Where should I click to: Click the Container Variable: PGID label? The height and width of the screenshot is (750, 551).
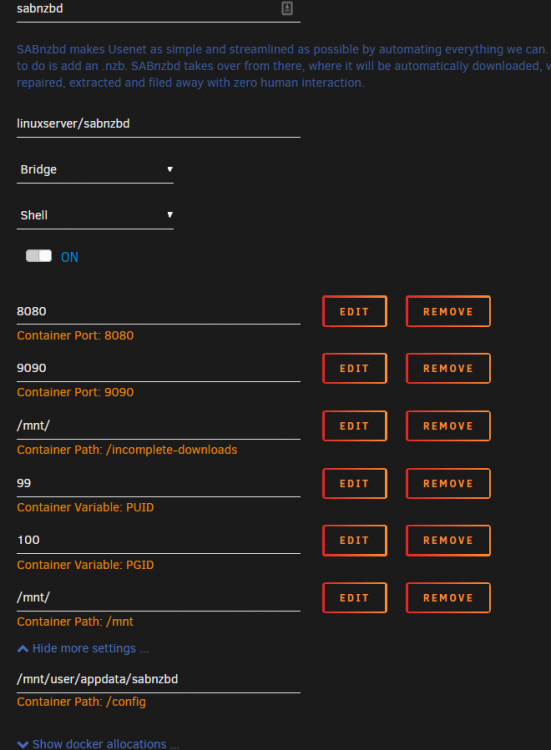point(85,565)
